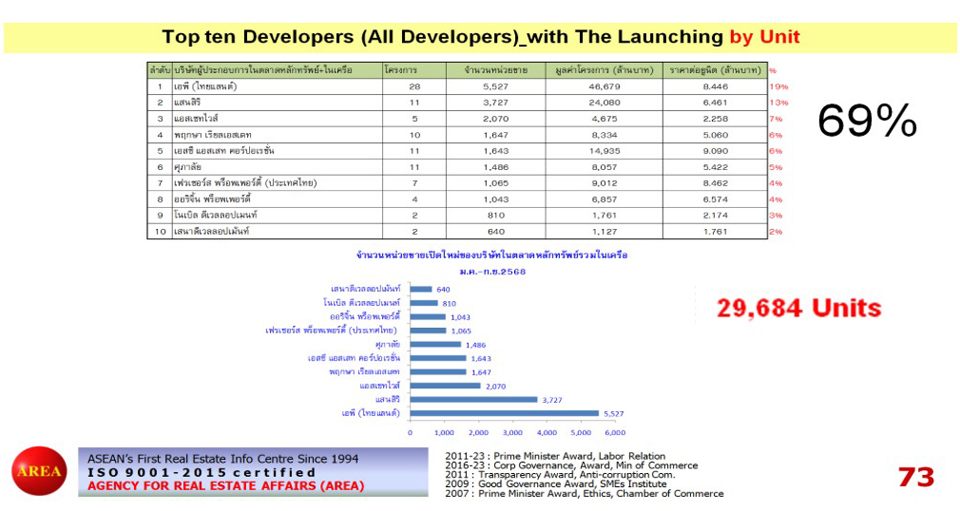Viewport: 960px width, 511px height.
Task: Select the slide title about top ten developers
Action: 445,37
